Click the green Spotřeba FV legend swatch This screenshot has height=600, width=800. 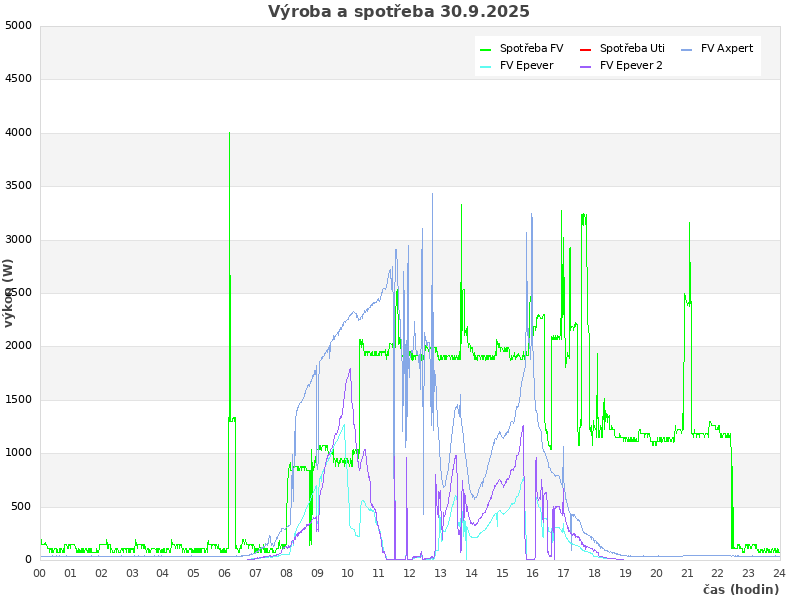[486, 49]
